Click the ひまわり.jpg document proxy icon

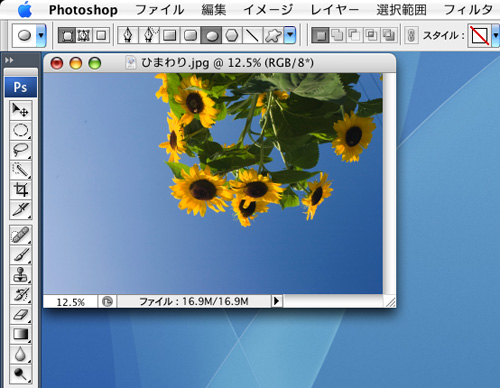pos(131,63)
